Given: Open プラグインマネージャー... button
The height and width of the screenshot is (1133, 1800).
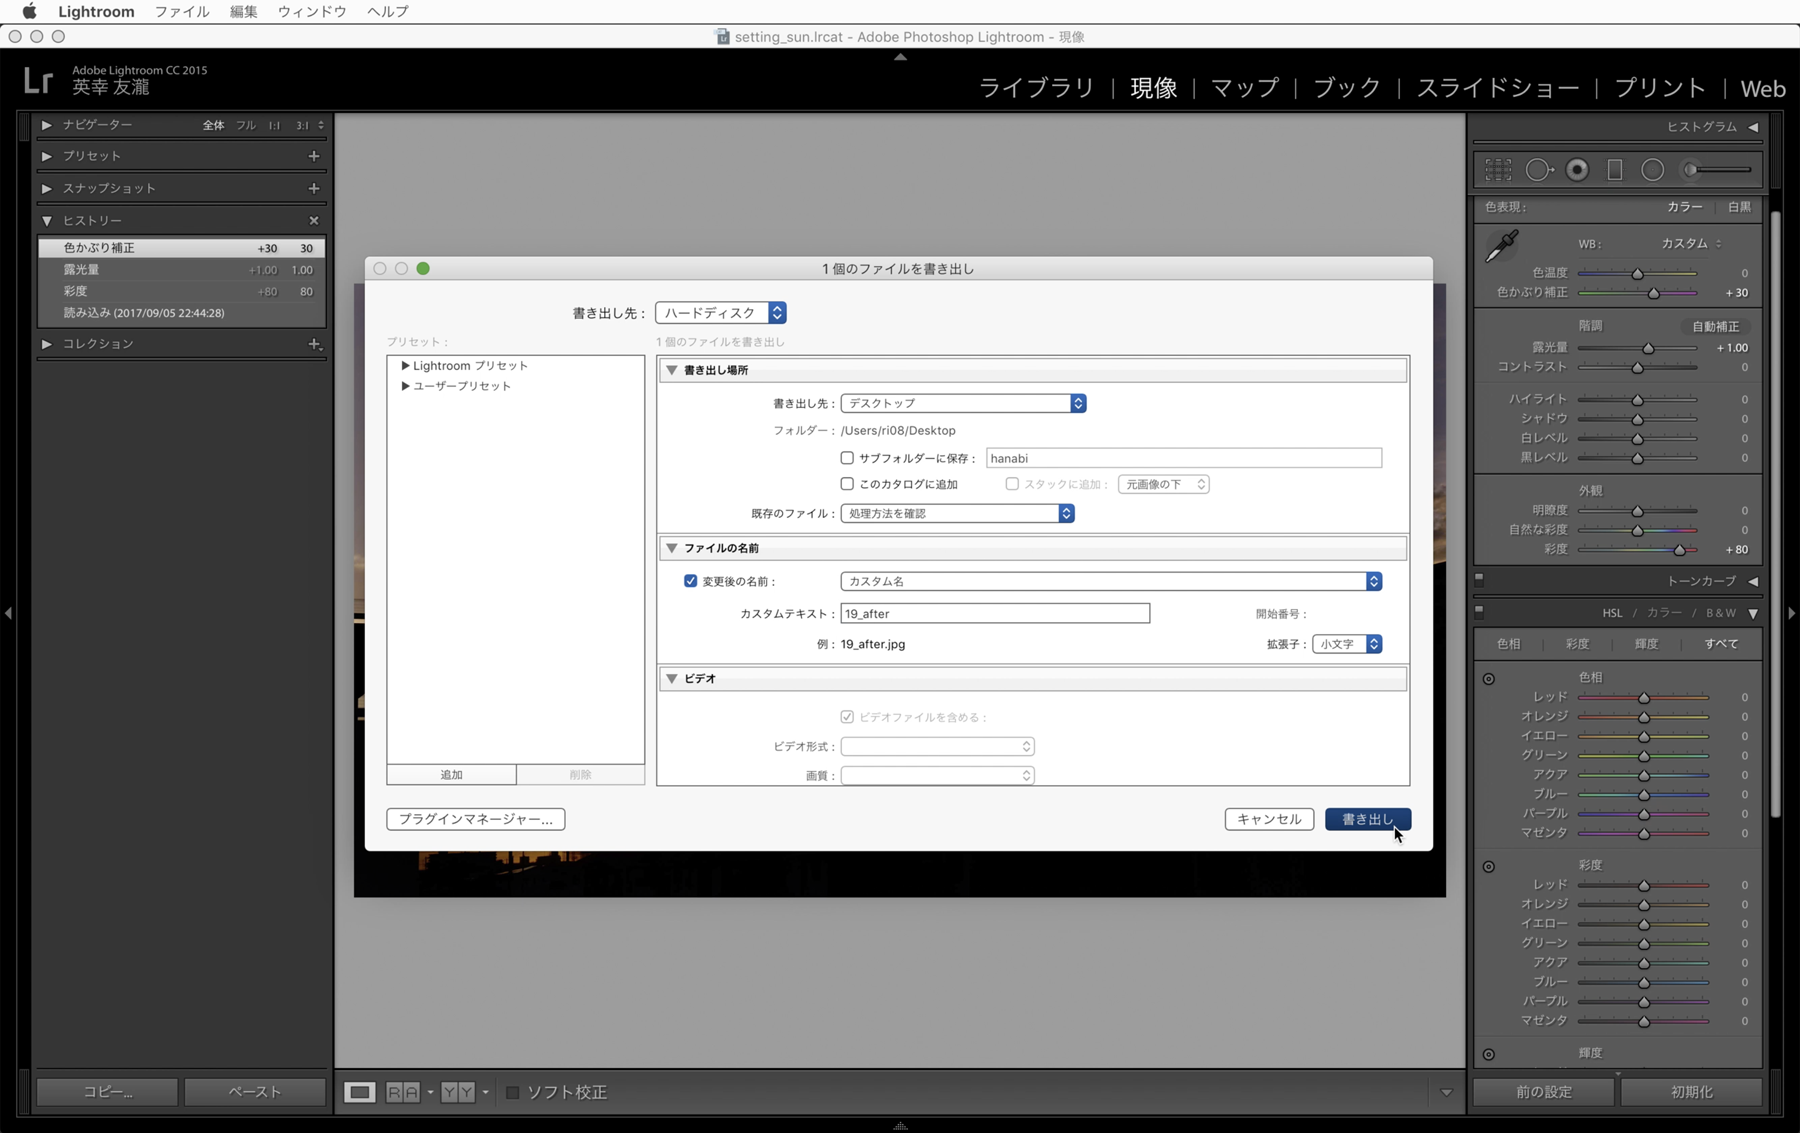Looking at the screenshot, I should tap(476, 819).
